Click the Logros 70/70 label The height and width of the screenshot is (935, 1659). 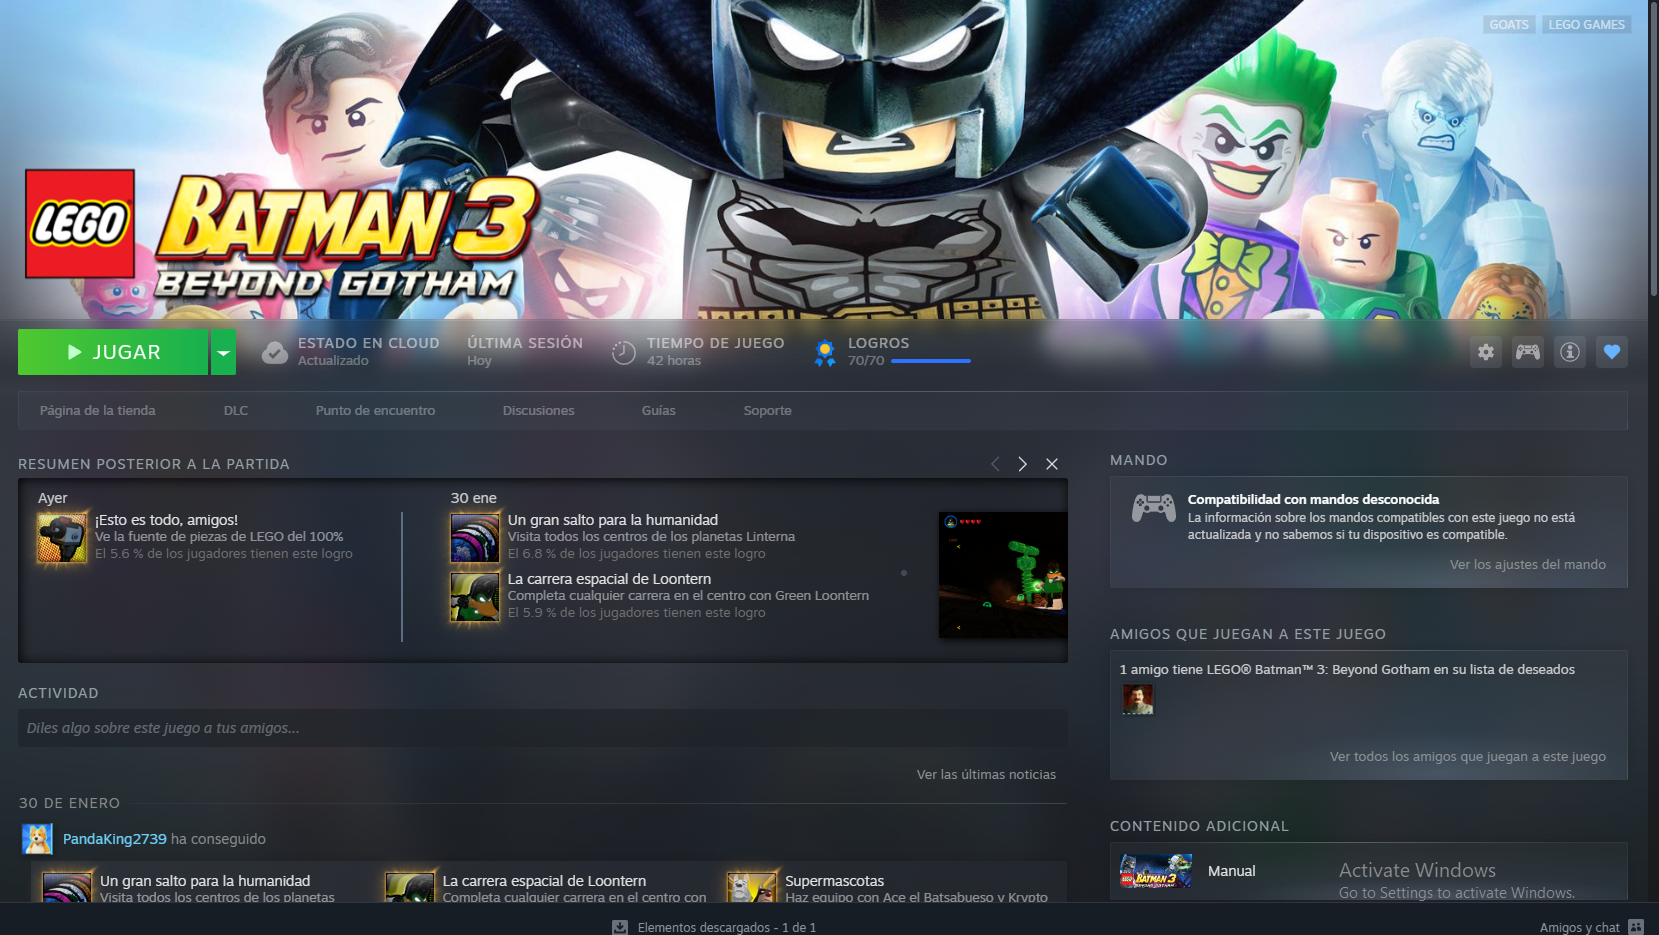(x=879, y=352)
